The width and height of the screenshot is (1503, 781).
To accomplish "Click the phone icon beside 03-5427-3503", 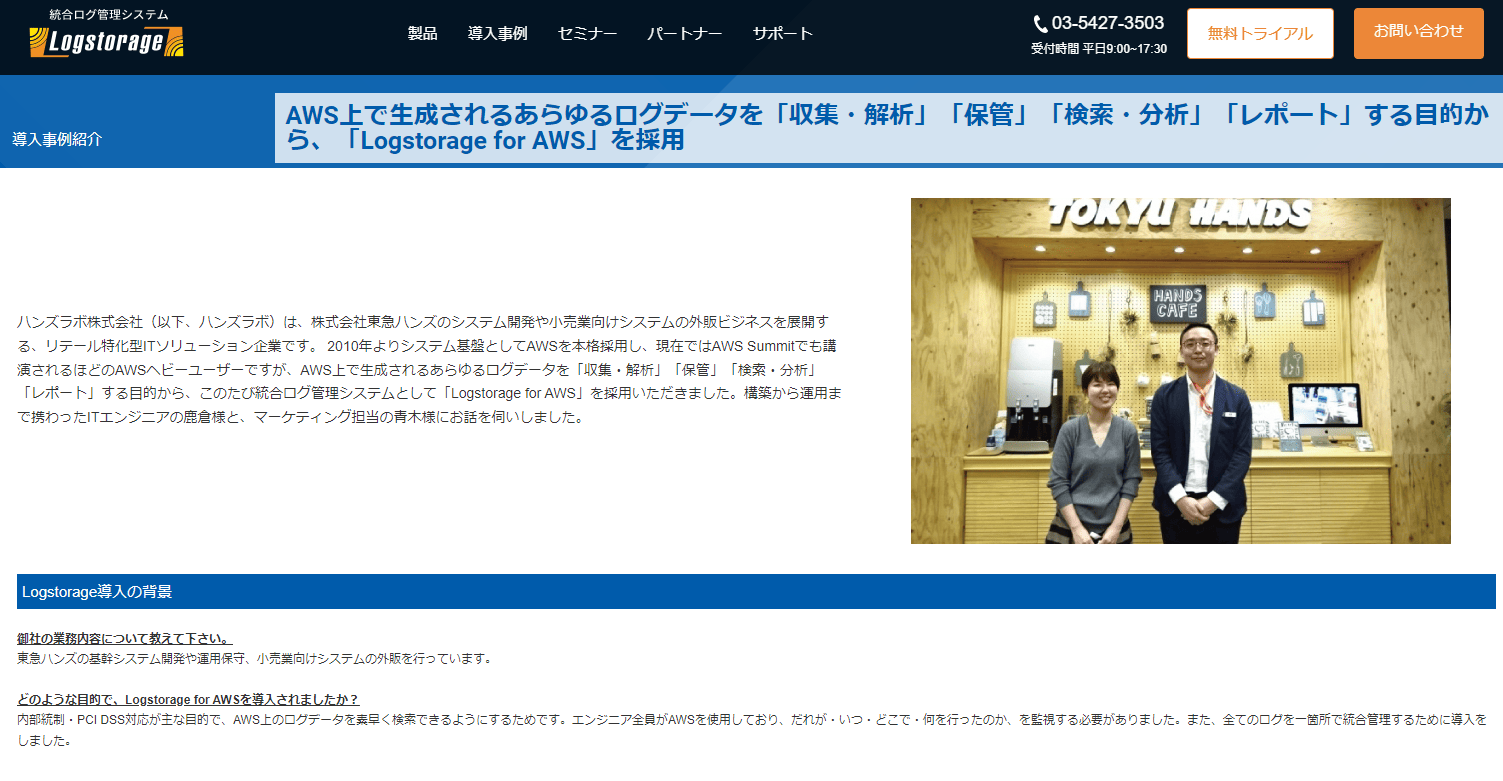I will (x=1040, y=24).
